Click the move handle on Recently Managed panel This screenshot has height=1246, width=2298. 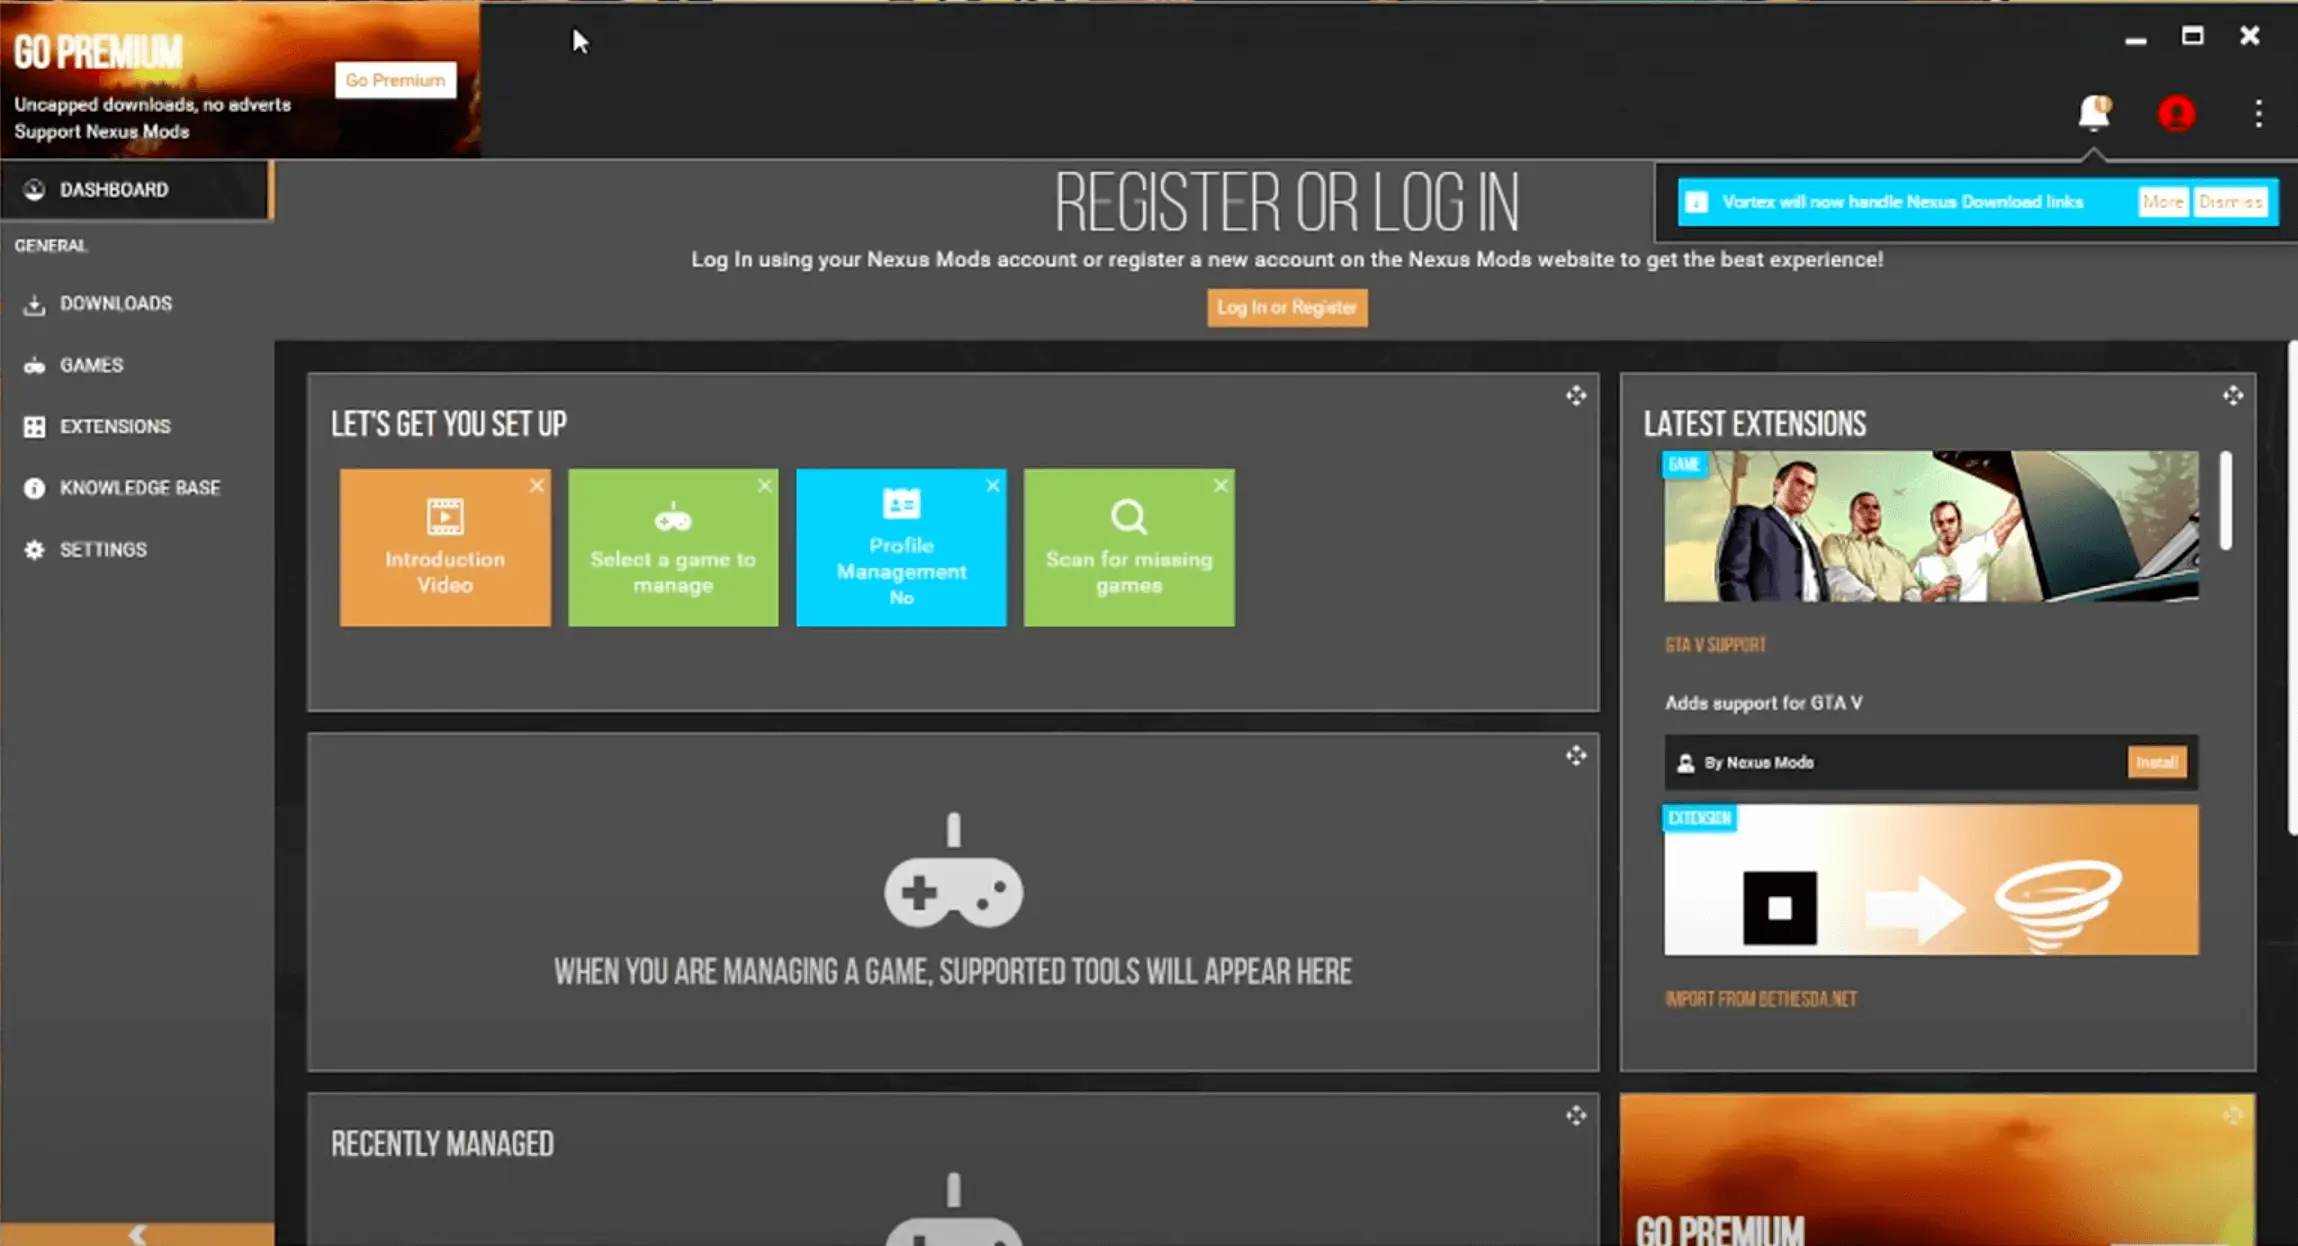[1576, 1116]
